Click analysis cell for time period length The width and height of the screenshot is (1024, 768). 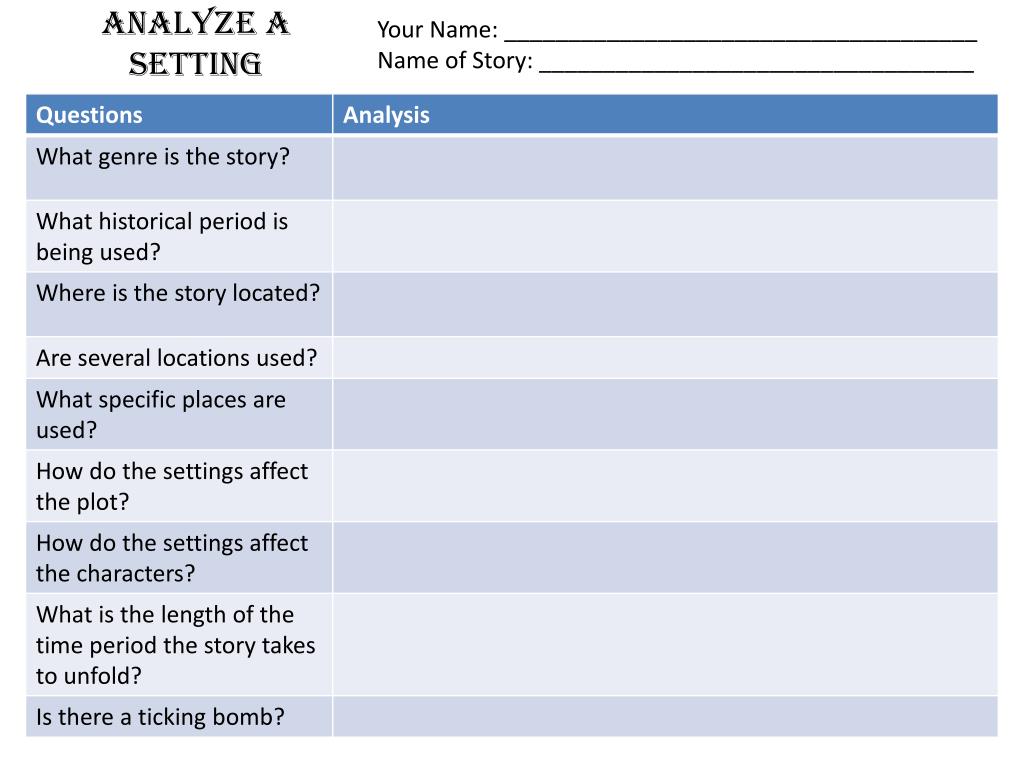[665, 645]
